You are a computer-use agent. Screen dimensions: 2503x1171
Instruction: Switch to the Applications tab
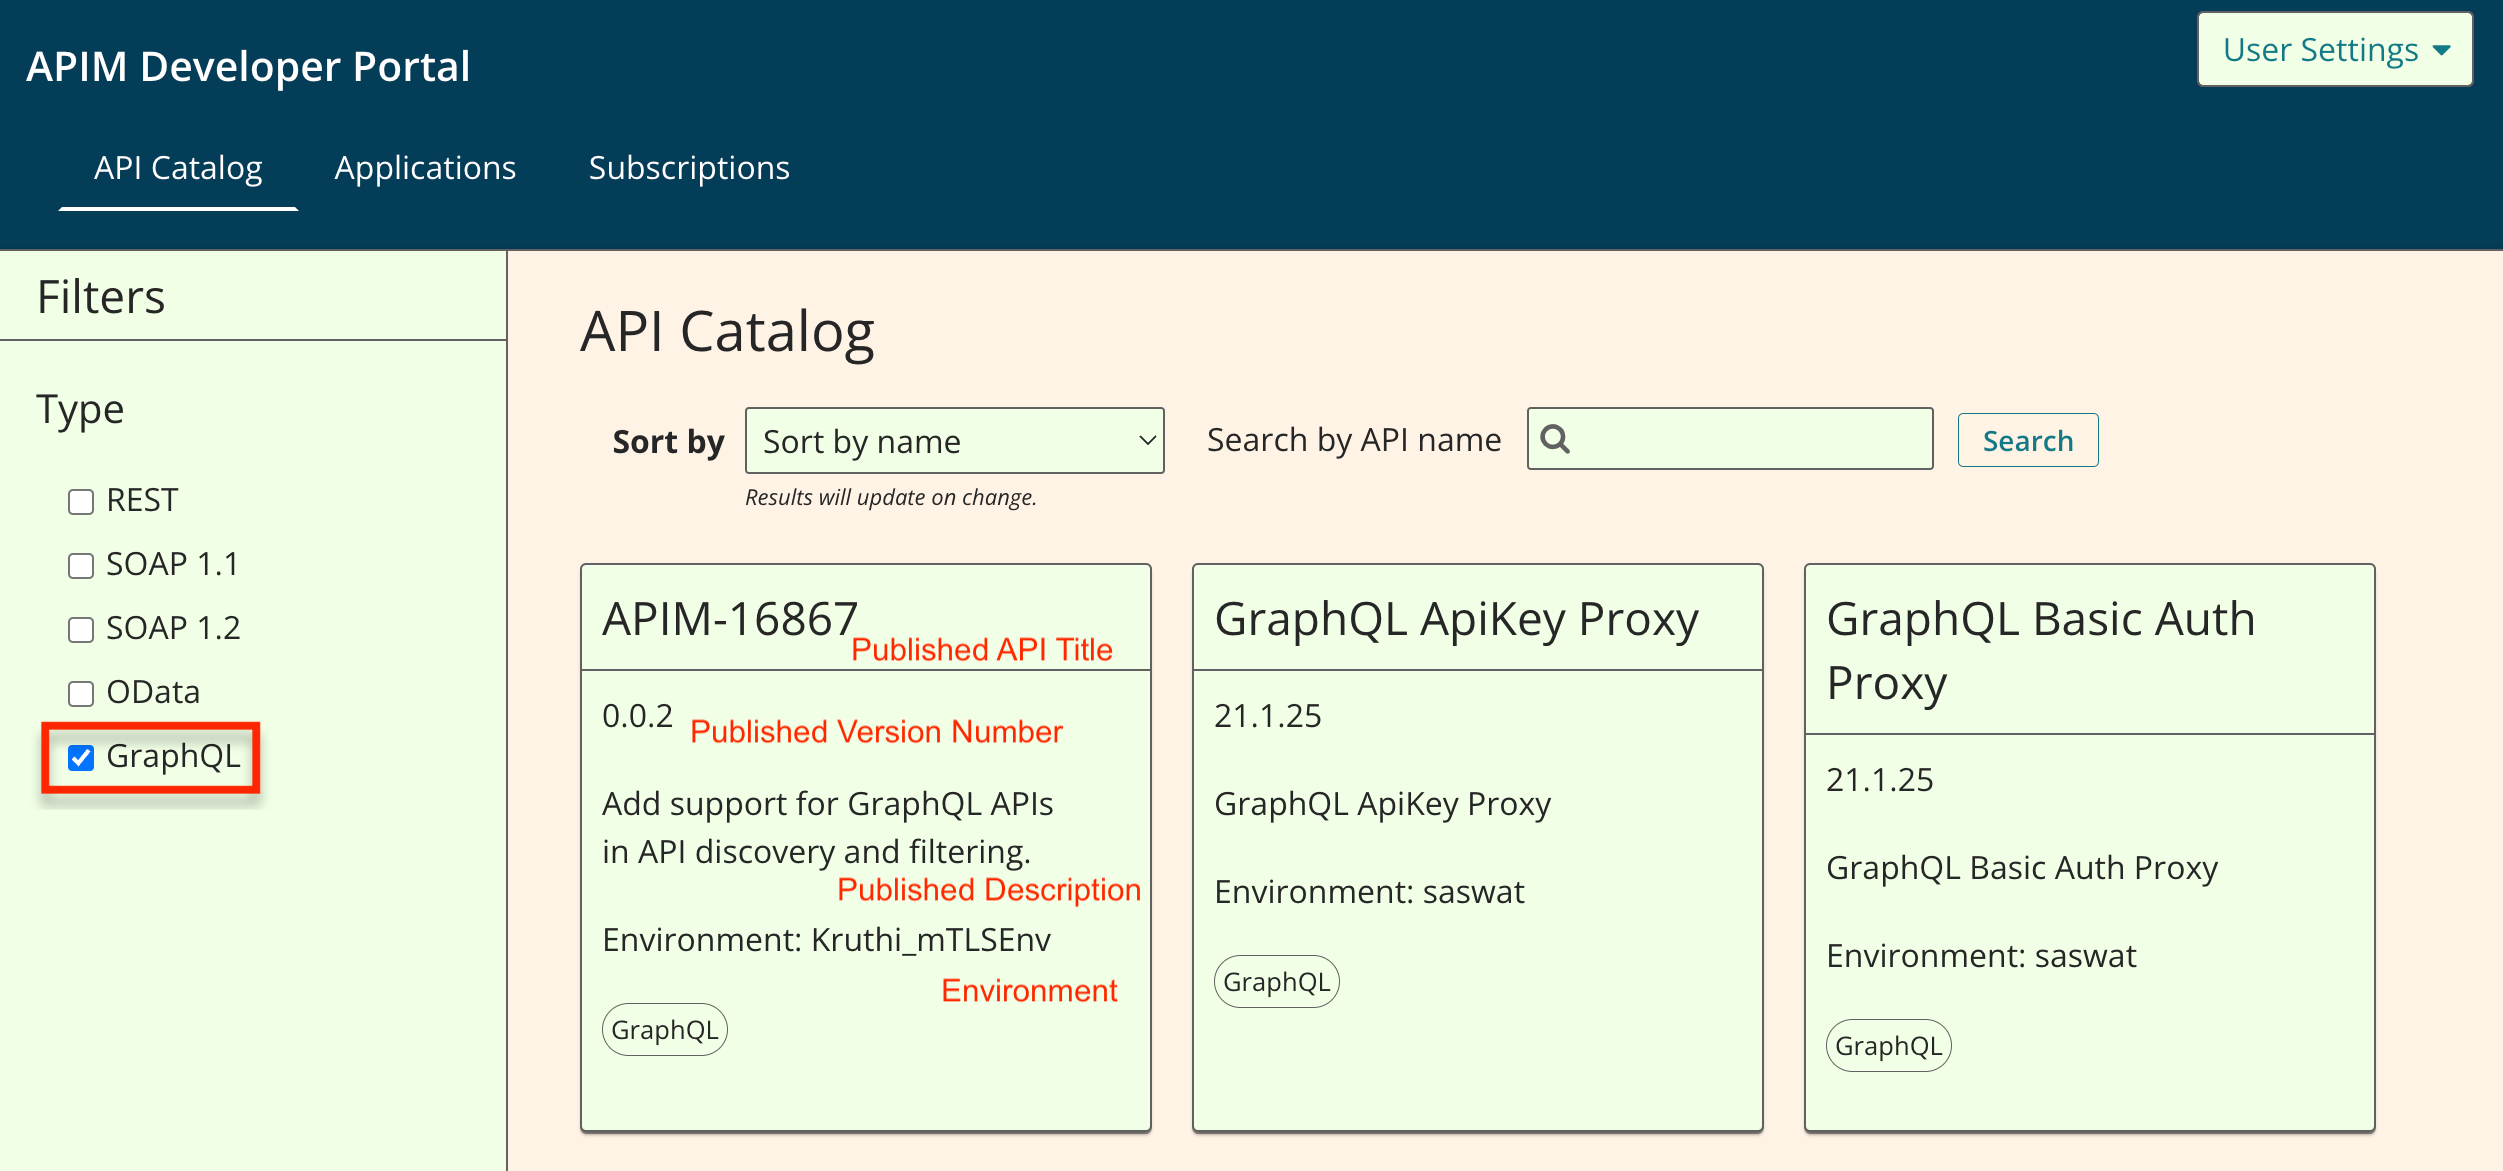coord(425,168)
